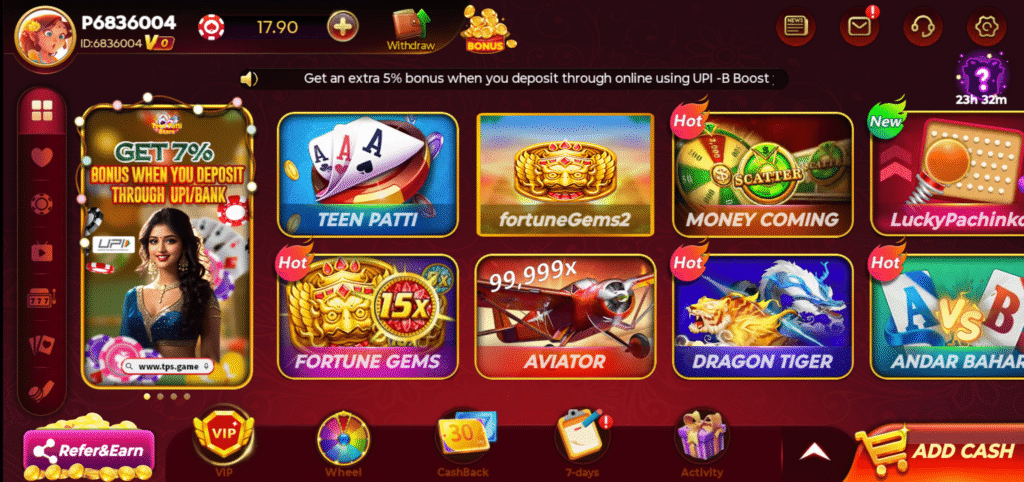Tap the gold coins BONUS icon
This screenshot has height=482, width=1024.
[x=487, y=29]
